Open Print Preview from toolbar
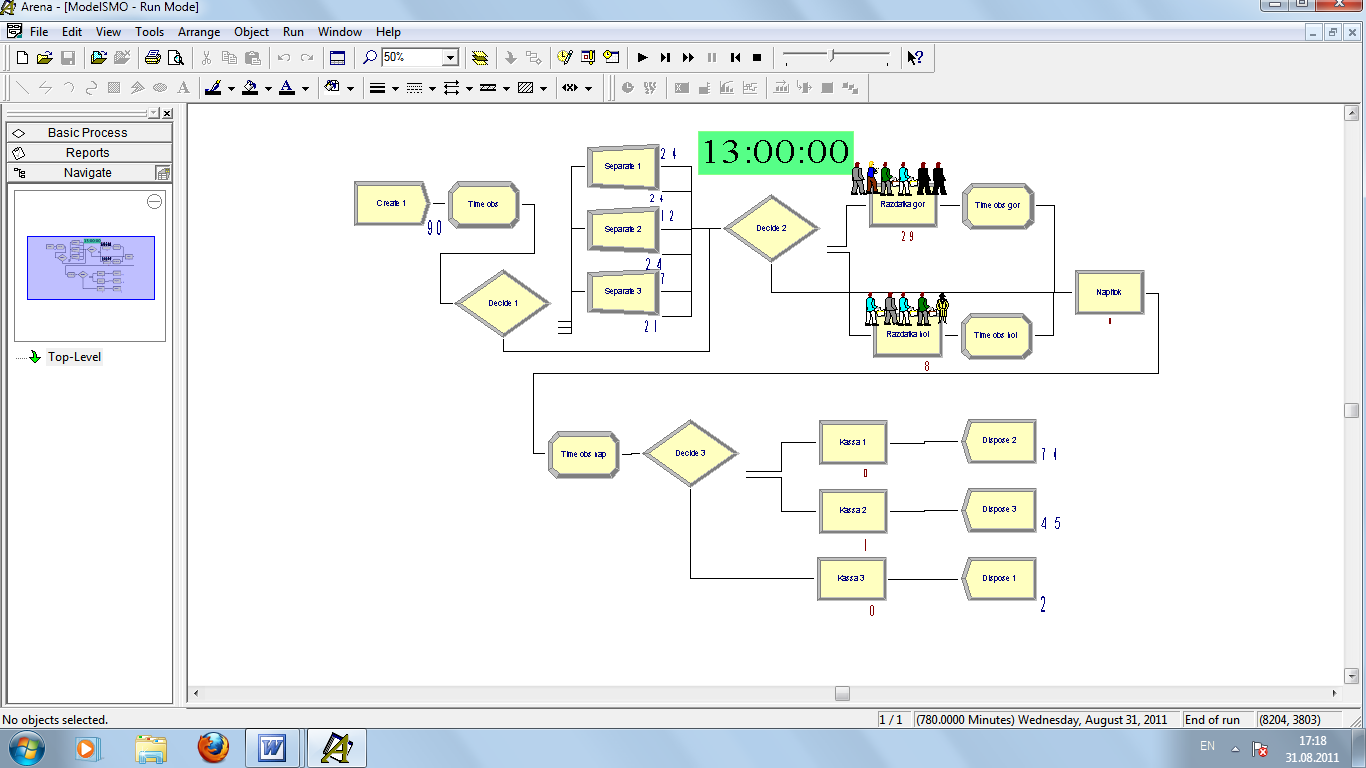This screenshot has width=1366, height=768. click(x=174, y=58)
